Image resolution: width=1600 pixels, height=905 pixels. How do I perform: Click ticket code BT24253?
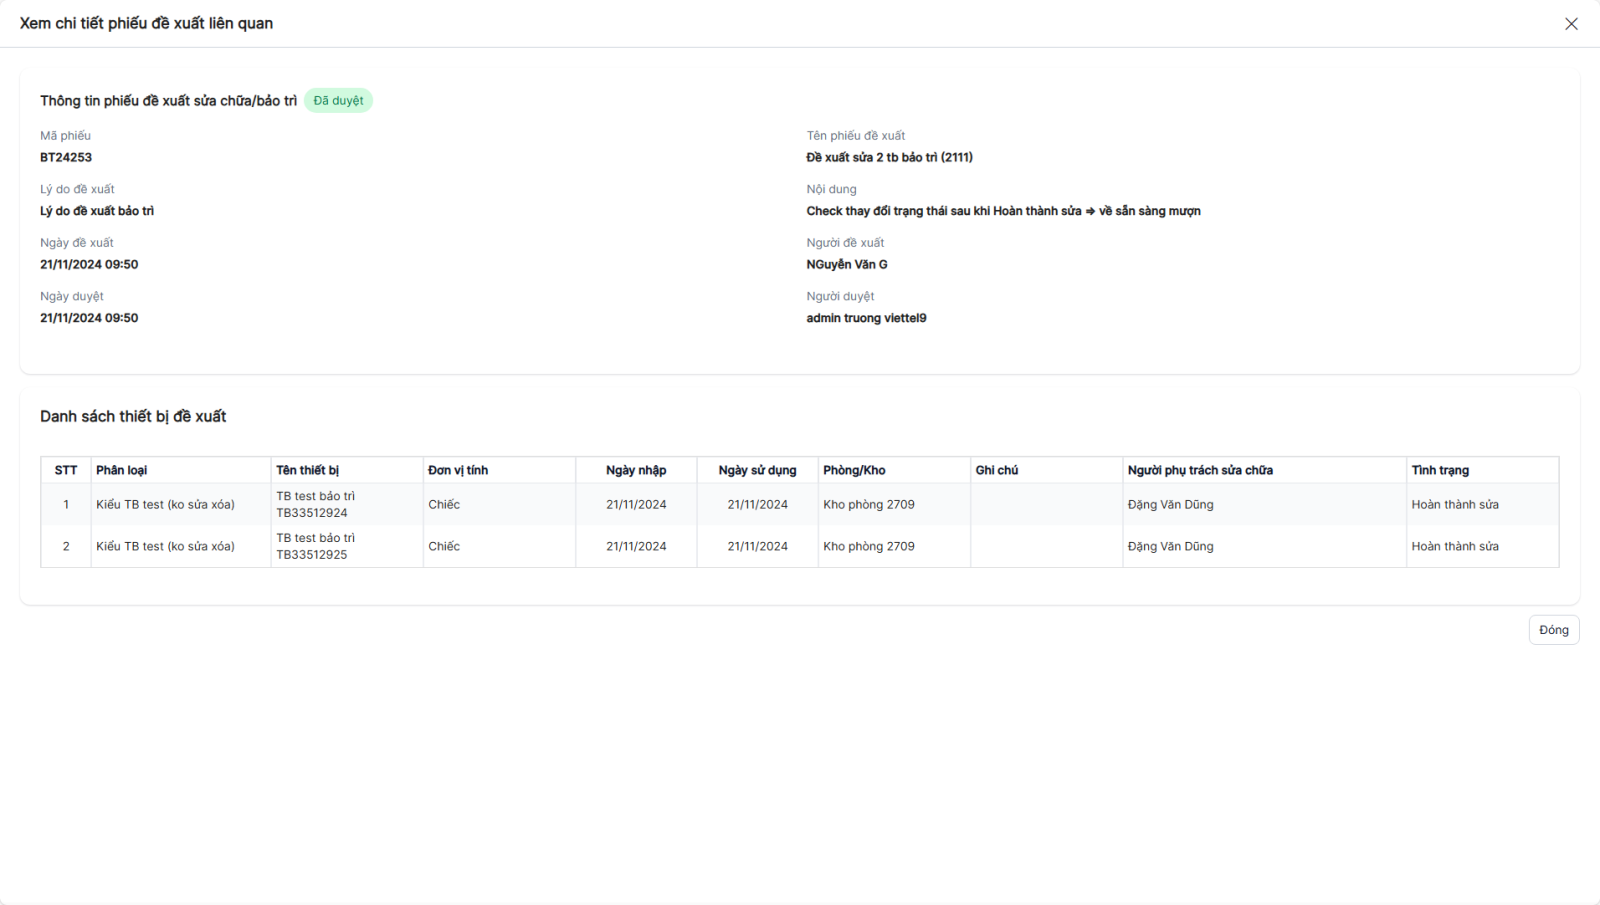66,157
